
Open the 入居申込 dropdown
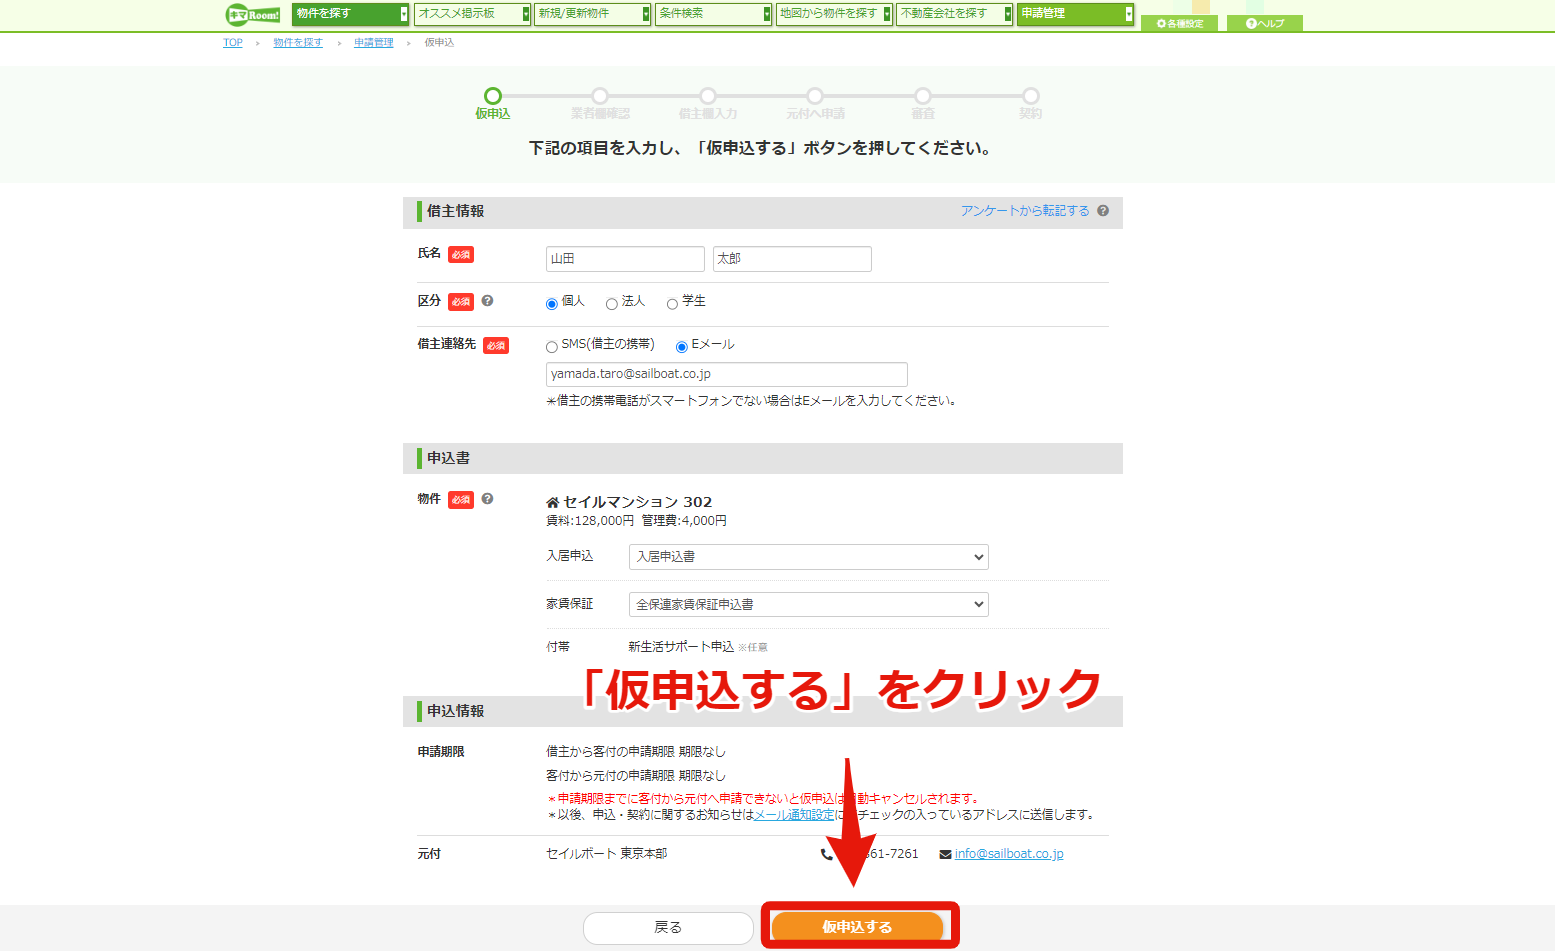click(808, 557)
